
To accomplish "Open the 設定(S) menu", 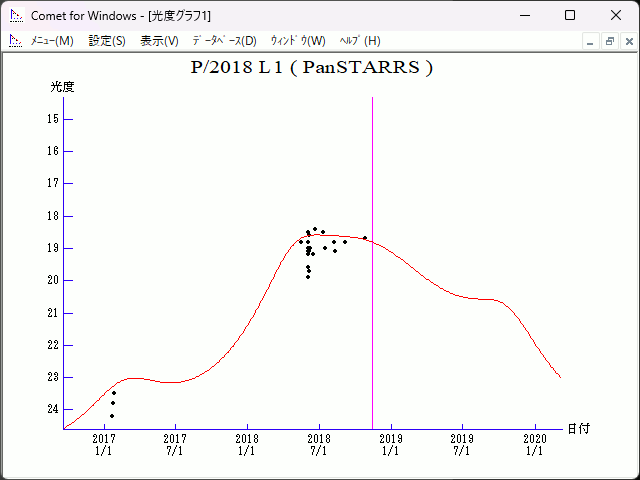I will coord(107,41).
